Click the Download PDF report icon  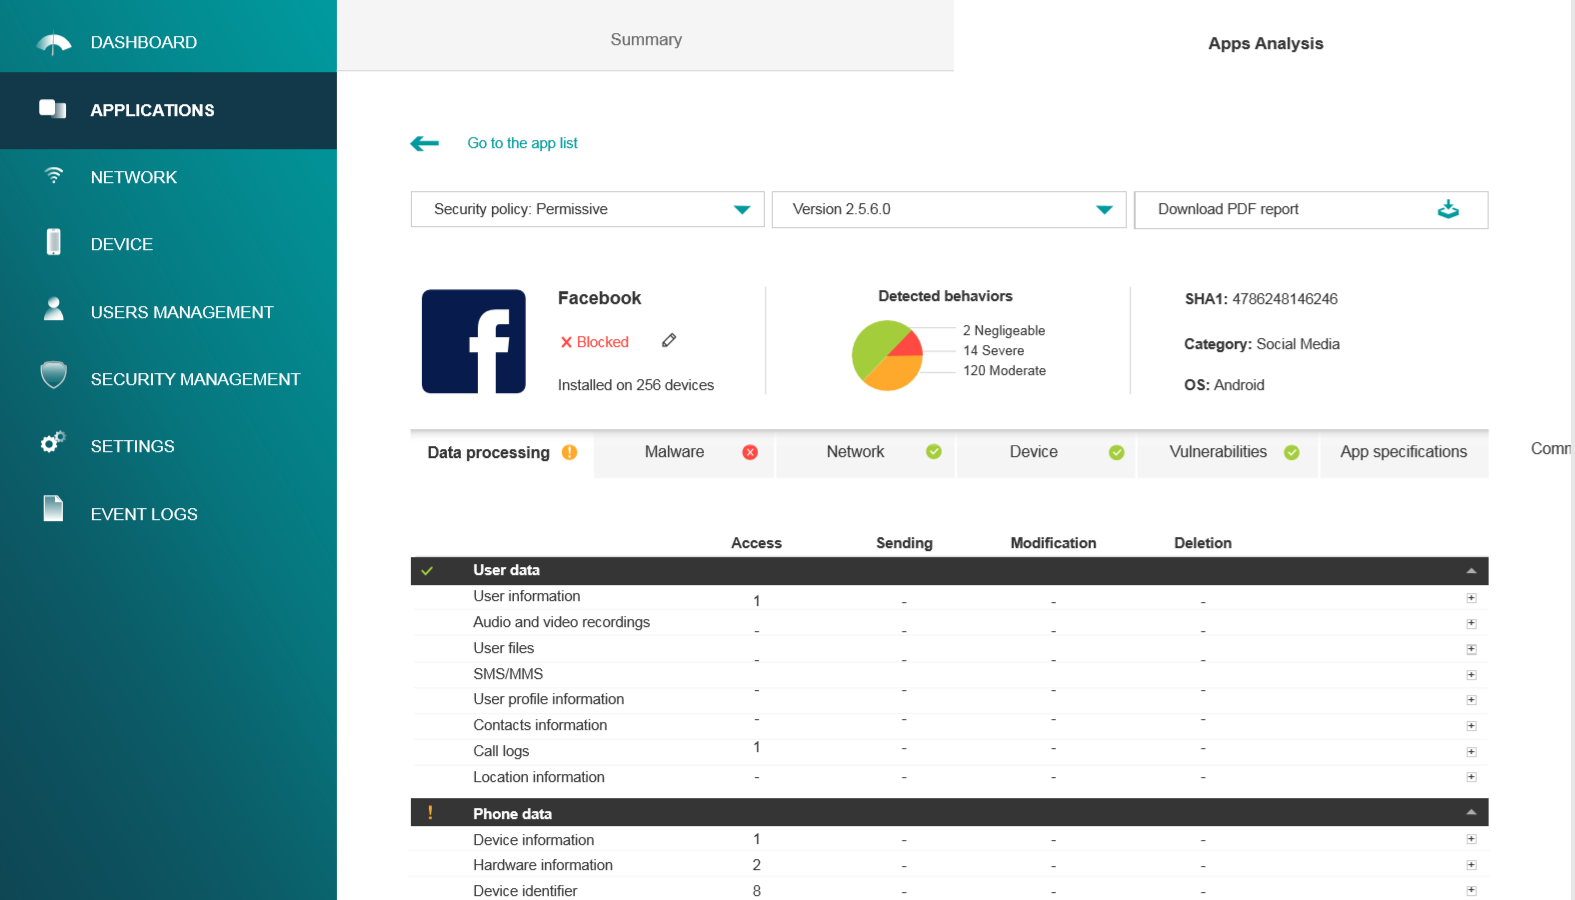click(1447, 209)
